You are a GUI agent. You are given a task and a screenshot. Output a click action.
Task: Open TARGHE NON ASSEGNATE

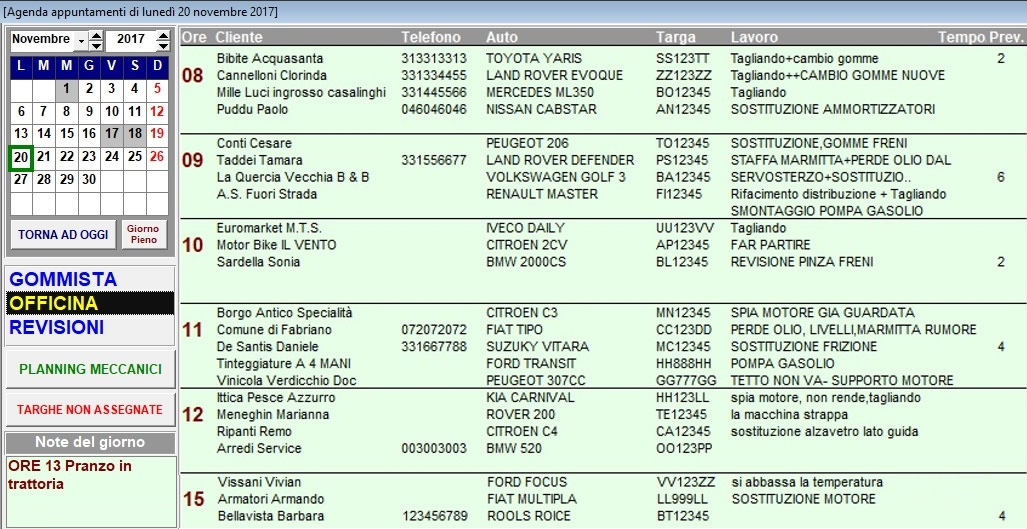[x=90, y=410]
